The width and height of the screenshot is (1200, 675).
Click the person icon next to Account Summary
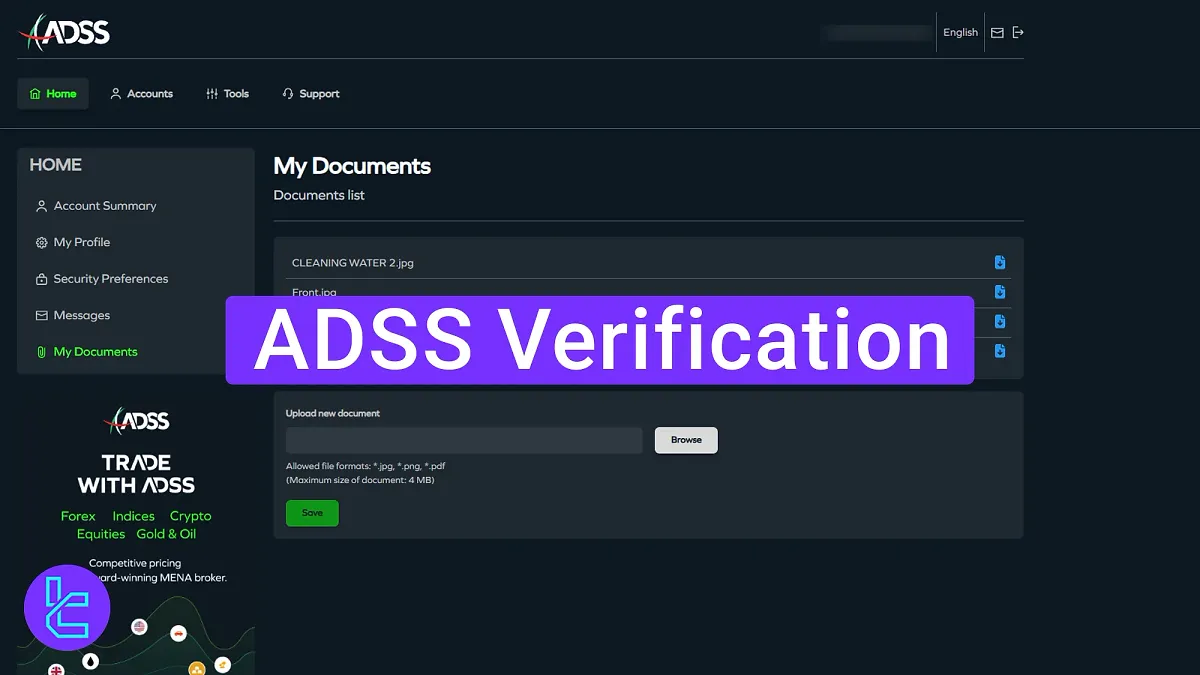[41, 206]
